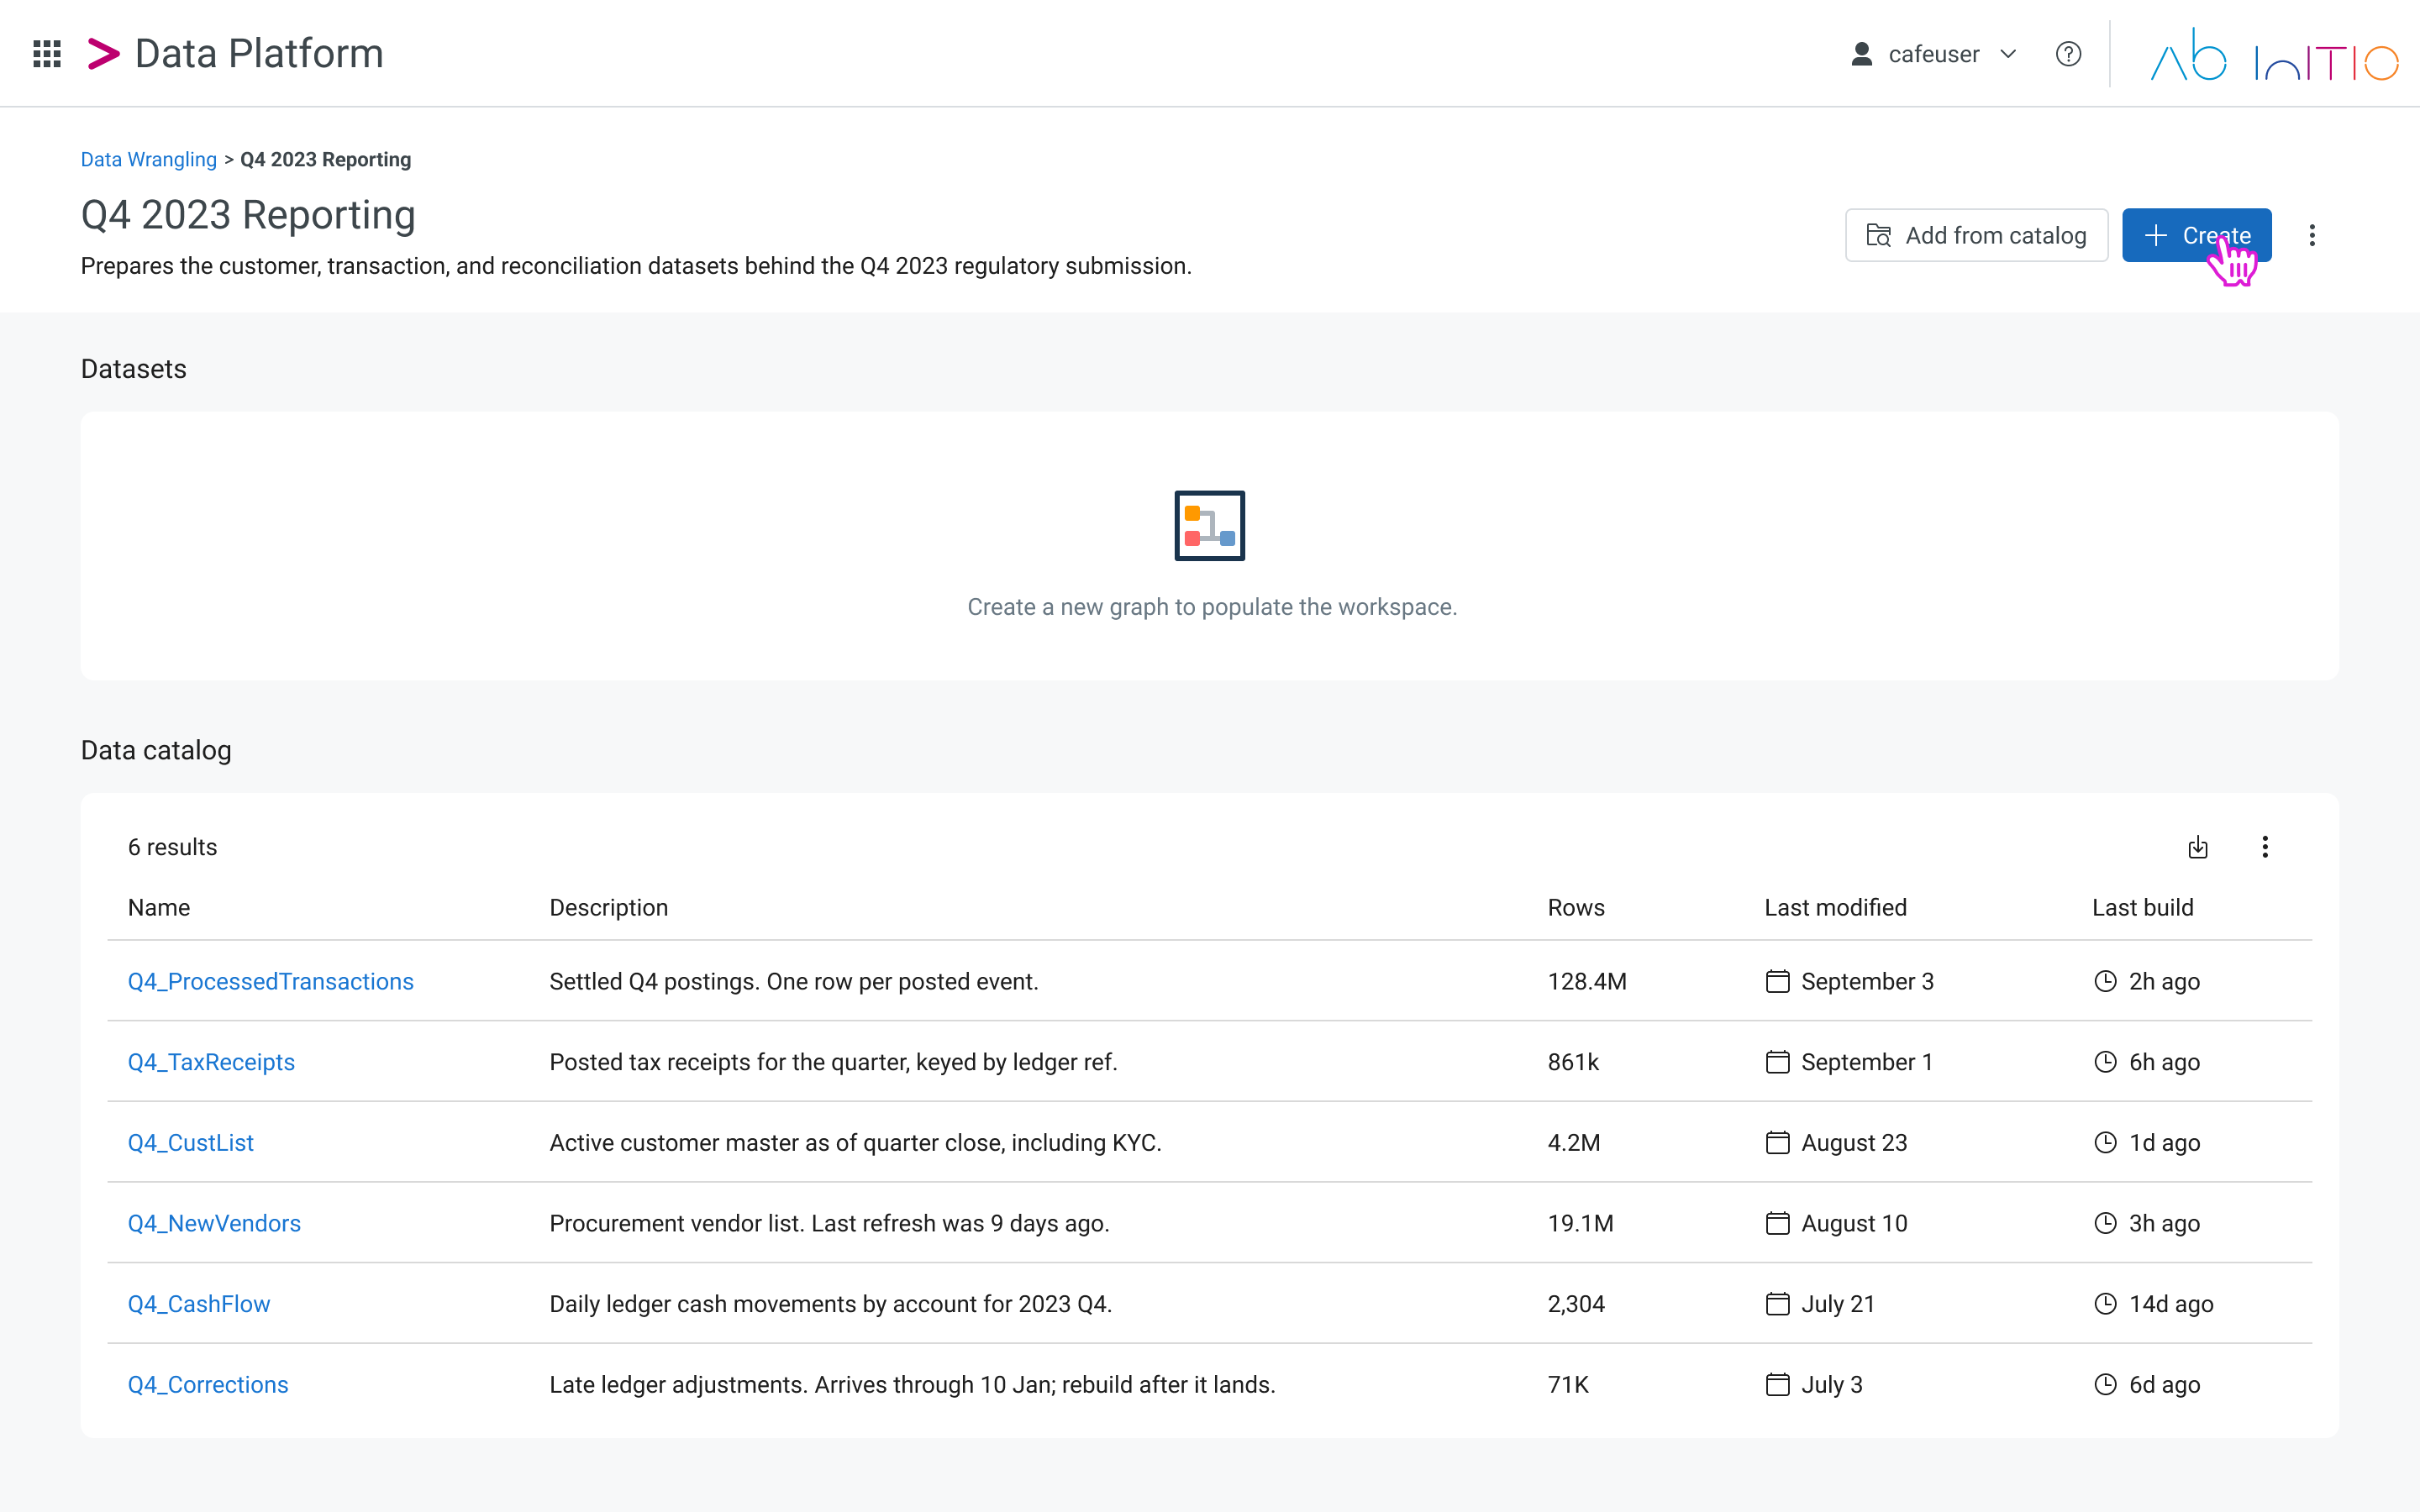Open the Q4_CashFlow dataset
2420x1512 pixels.
(x=199, y=1304)
